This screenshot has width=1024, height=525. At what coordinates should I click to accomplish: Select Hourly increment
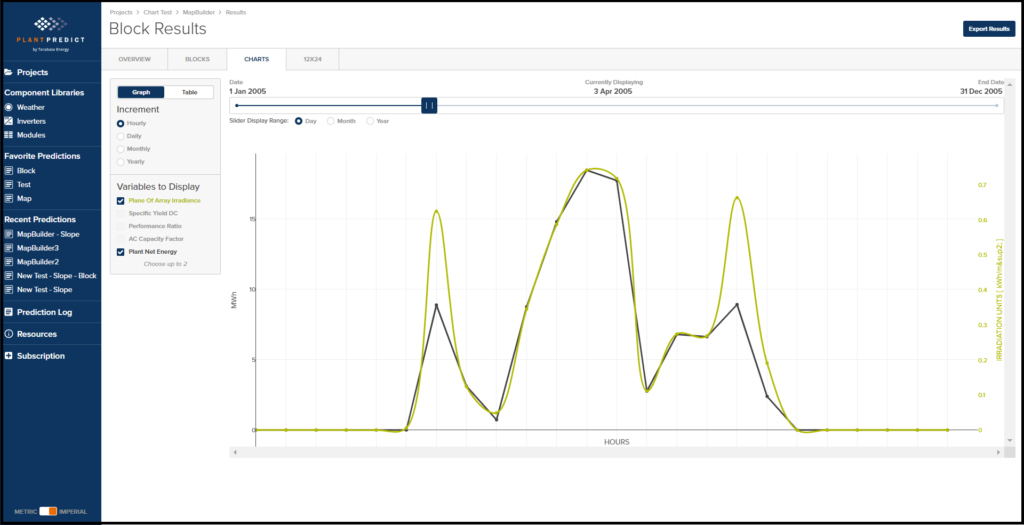121,123
